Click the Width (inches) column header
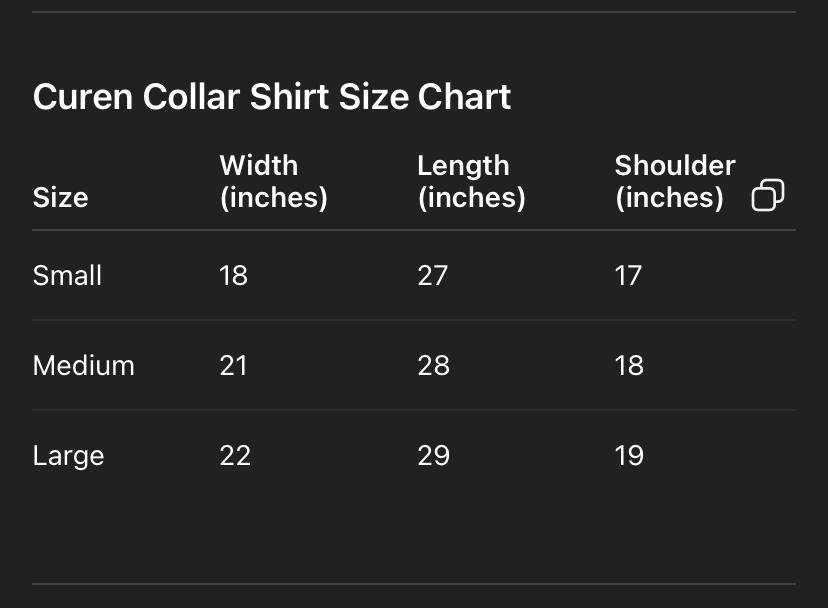 pyautogui.click(x=273, y=181)
